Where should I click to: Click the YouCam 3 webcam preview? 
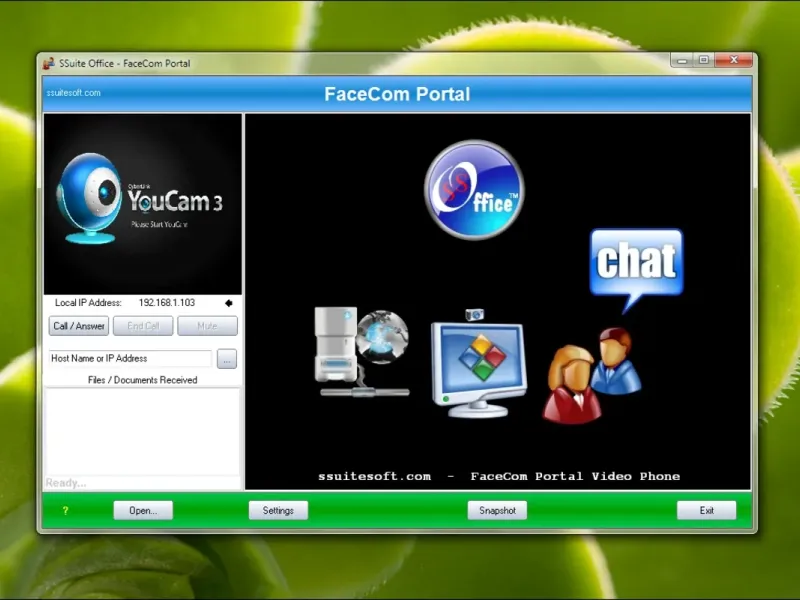tap(142, 204)
